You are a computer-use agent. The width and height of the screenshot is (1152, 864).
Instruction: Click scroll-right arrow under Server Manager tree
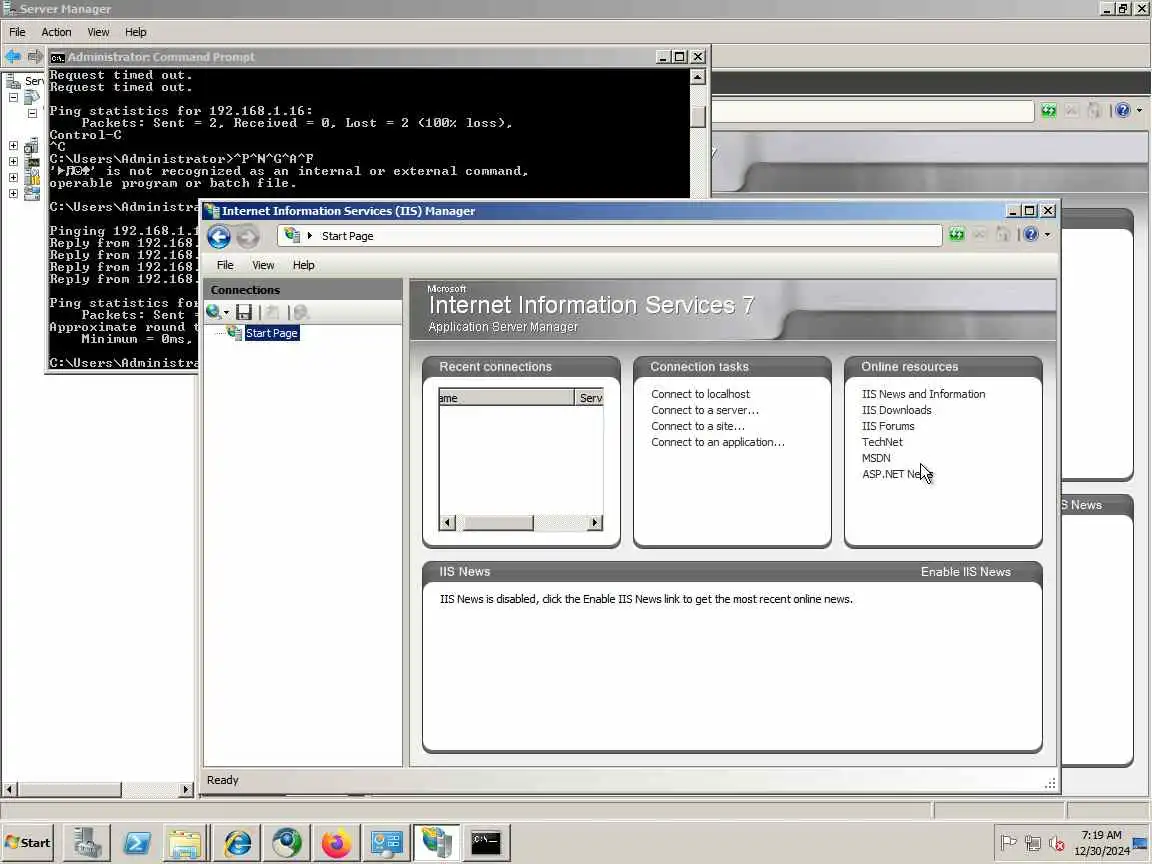(x=186, y=790)
